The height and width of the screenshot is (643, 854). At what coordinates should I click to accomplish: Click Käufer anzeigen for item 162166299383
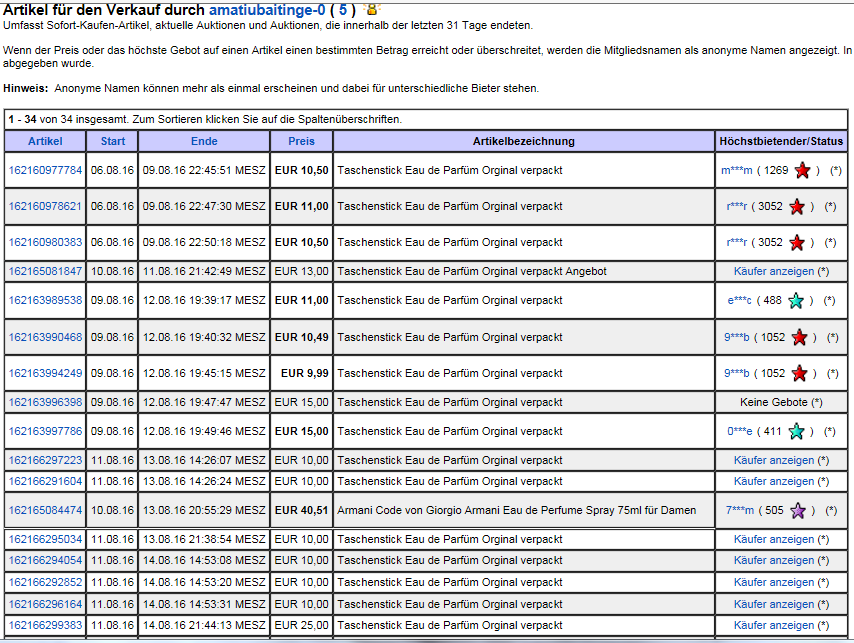coord(773,625)
